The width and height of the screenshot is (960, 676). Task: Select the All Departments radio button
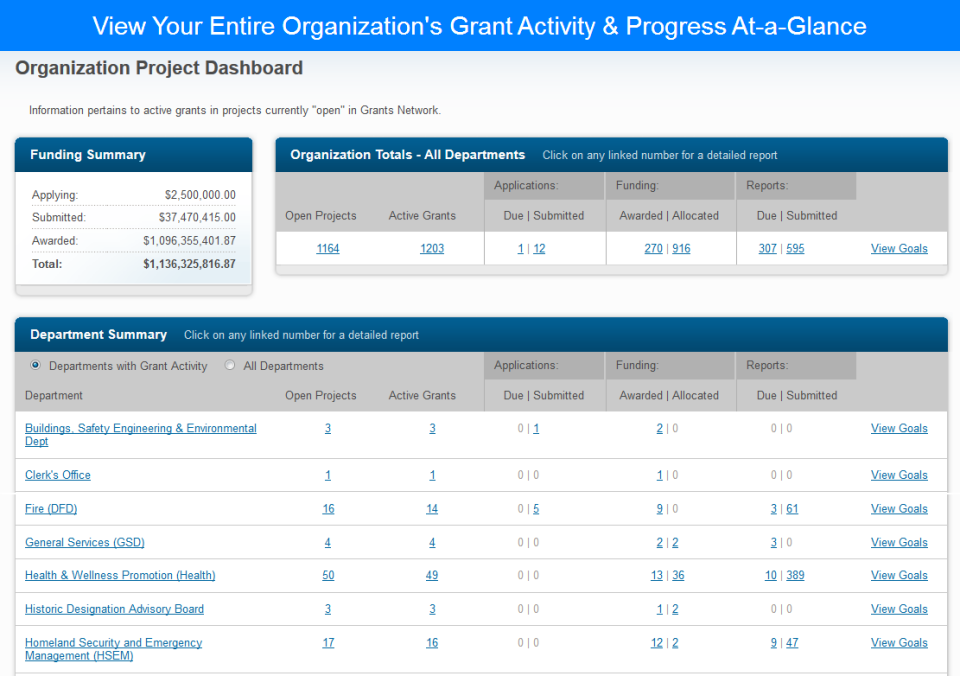pos(229,366)
